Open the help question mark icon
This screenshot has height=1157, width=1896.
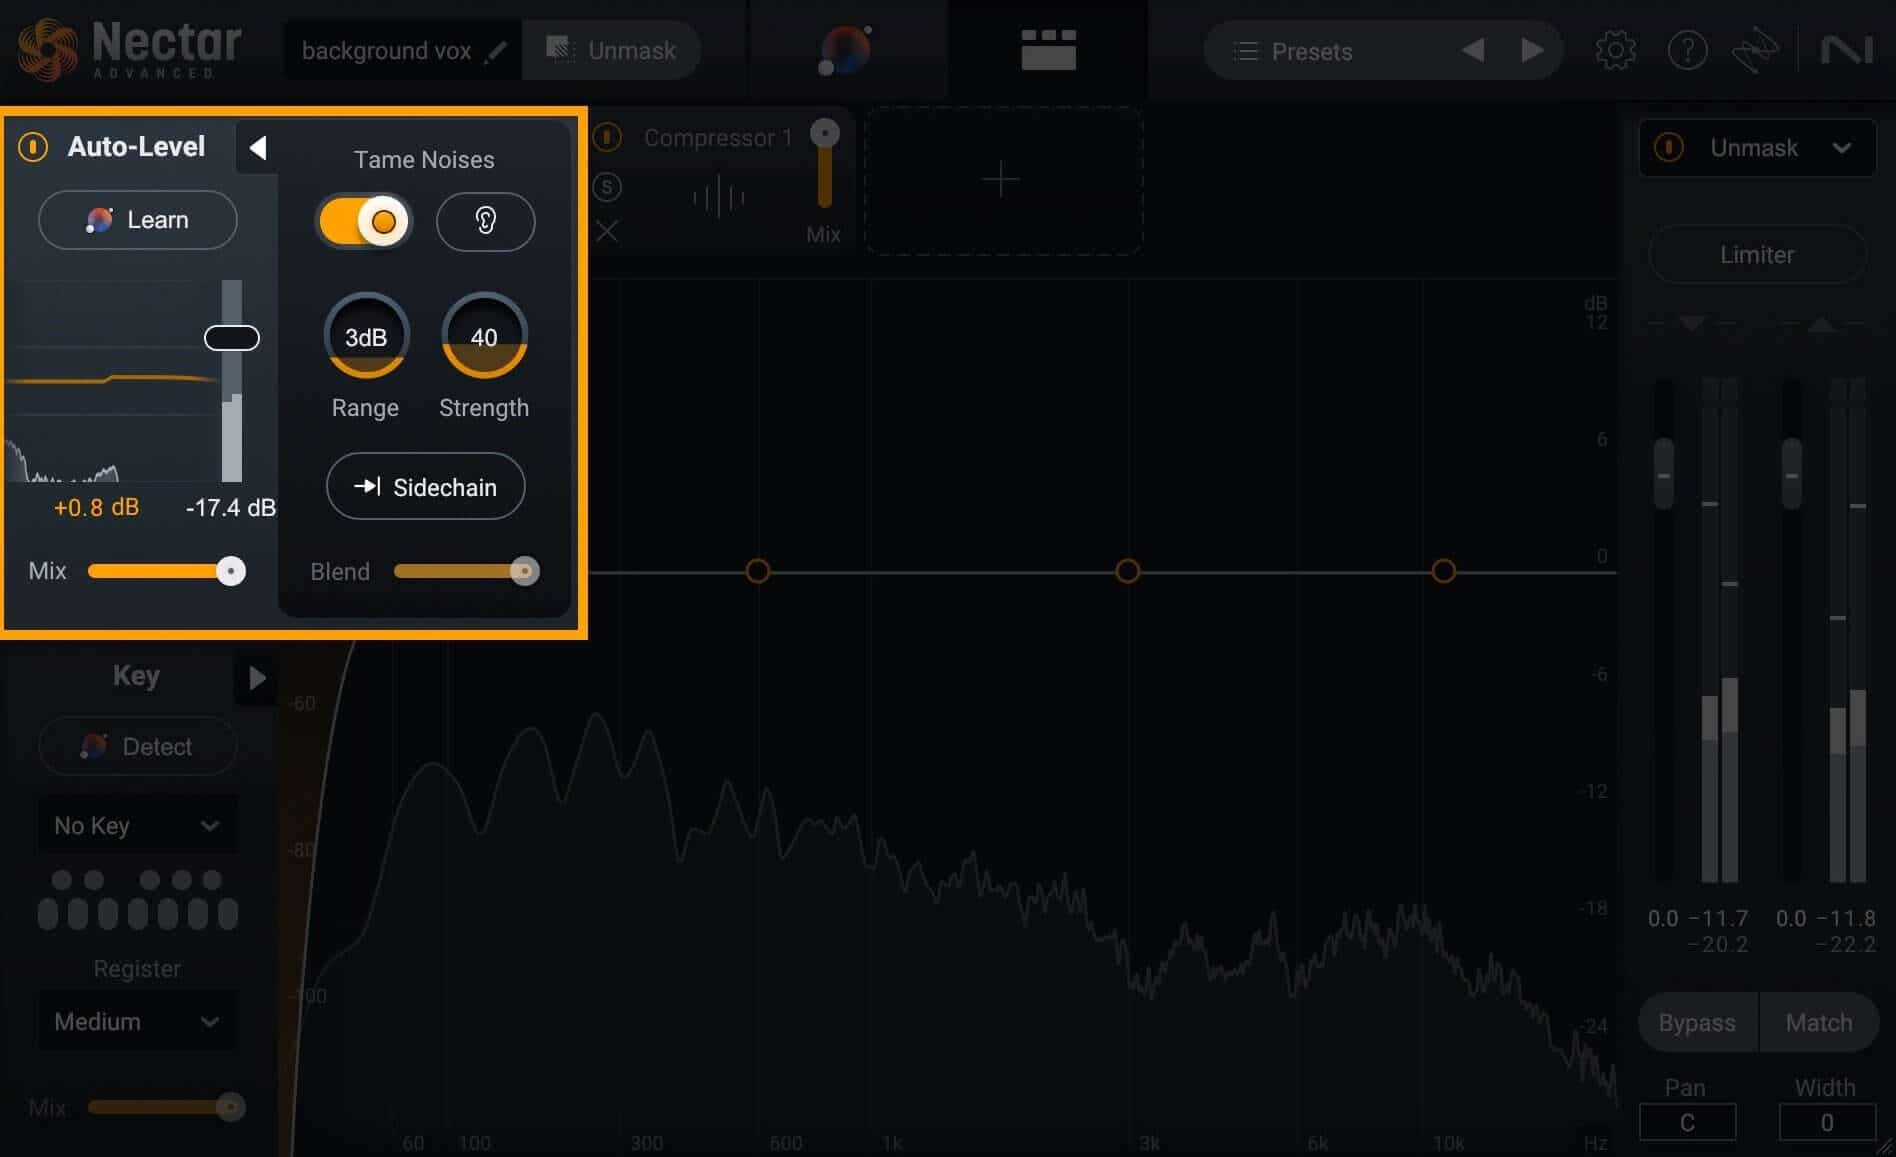pos(1687,50)
